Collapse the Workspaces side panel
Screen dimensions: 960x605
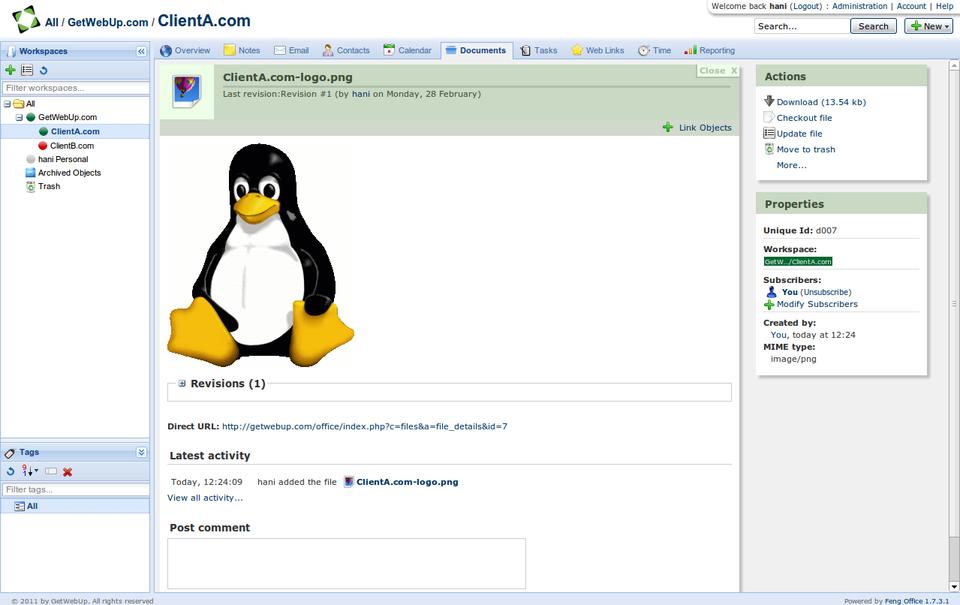141,51
